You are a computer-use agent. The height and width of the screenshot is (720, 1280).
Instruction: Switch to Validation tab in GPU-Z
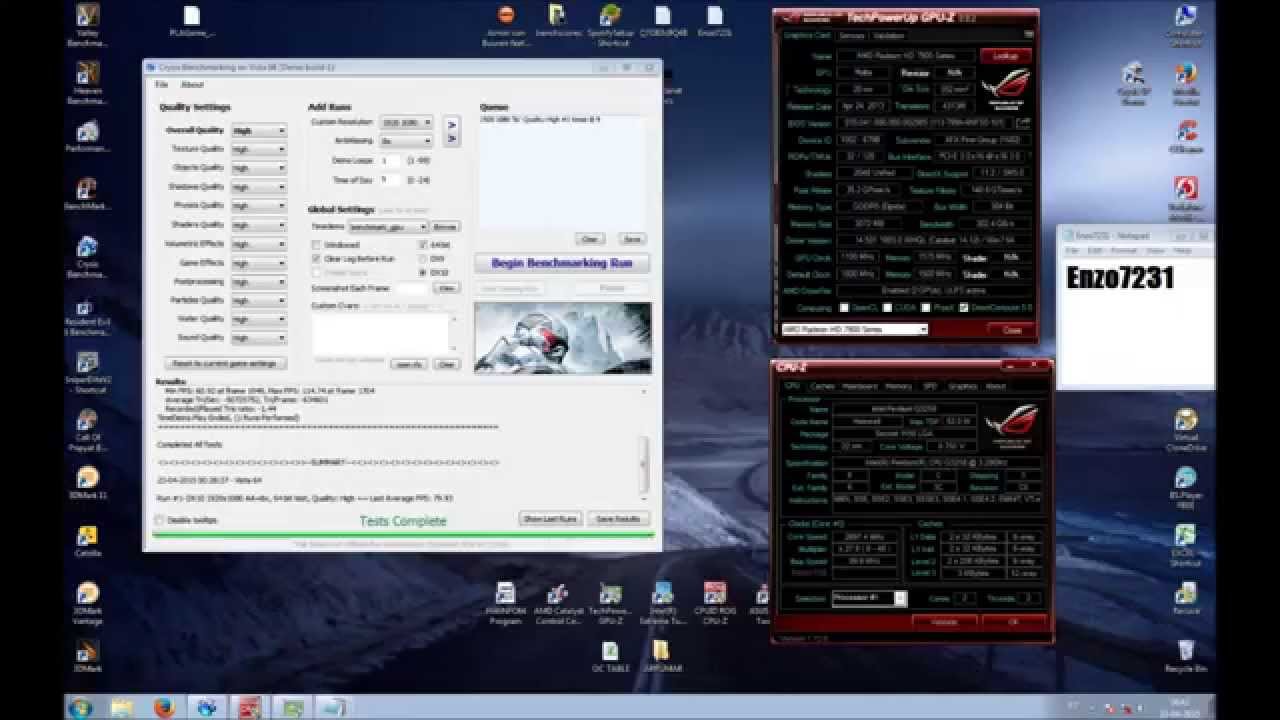tap(888, 35)
